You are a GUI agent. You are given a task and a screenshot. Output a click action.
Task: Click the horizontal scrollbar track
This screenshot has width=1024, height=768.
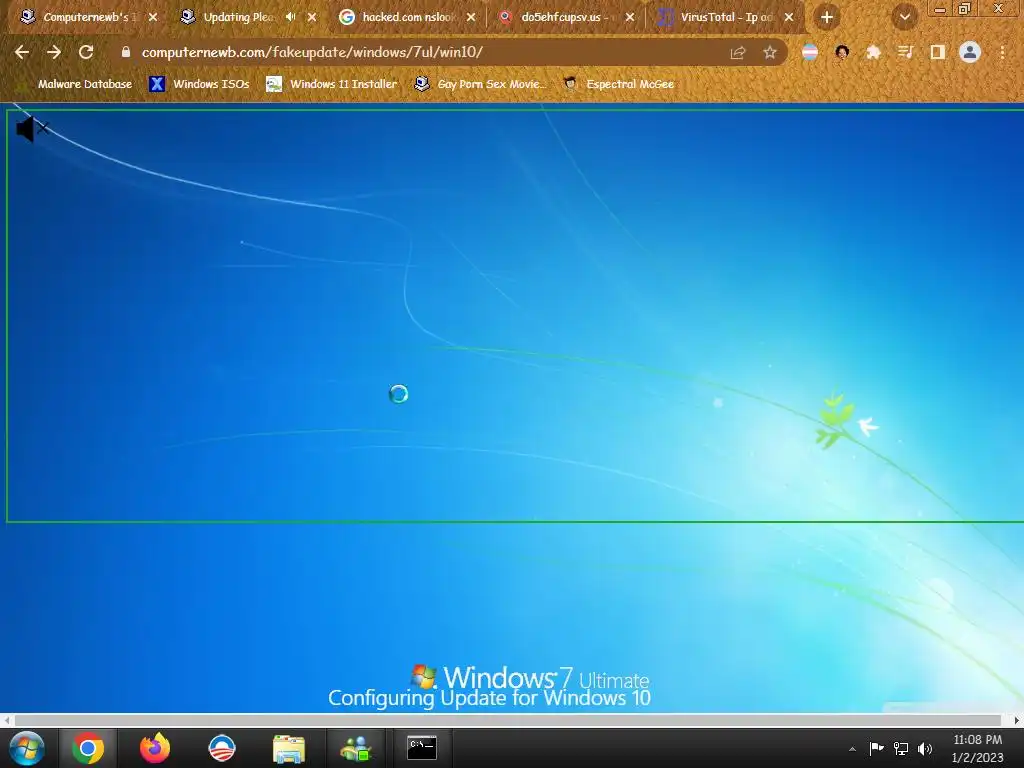pyautogui.click(x=507, y=720)
